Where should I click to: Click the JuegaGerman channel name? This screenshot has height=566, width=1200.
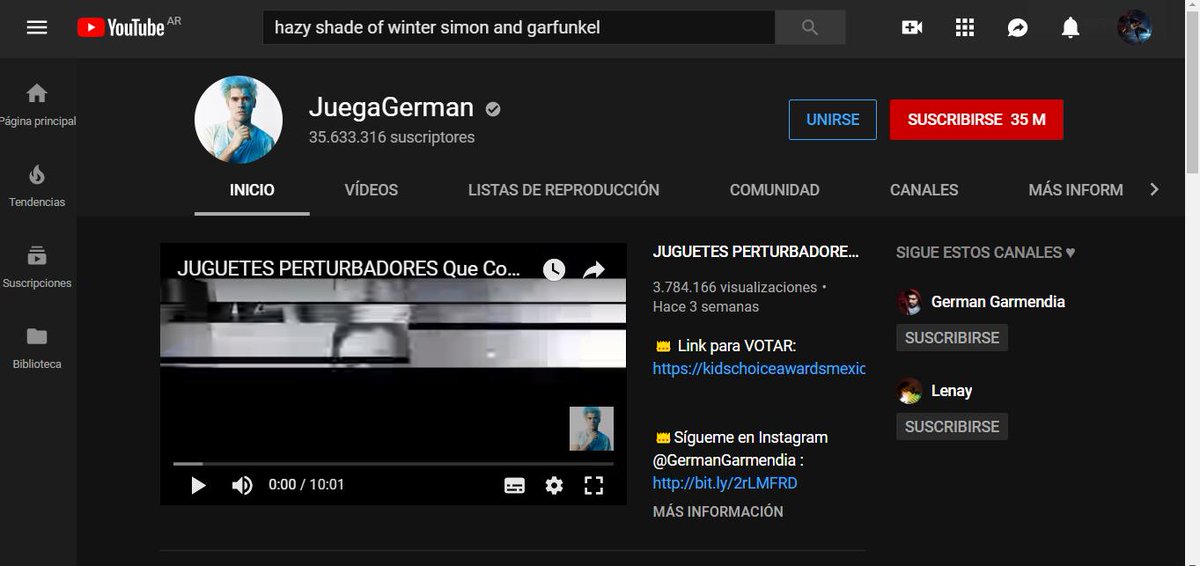tap(391, 108)
